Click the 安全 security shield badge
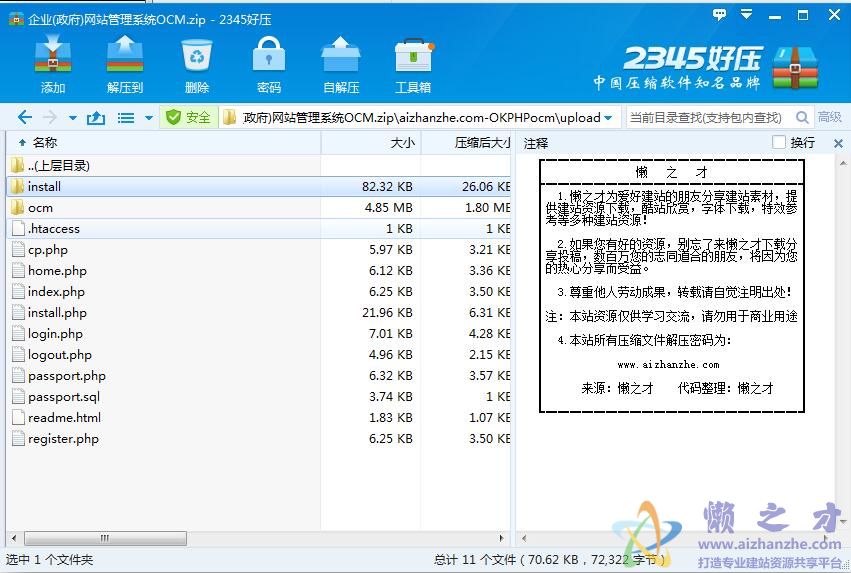This screenshot has height=573, width=851. (x=188, y=117)
